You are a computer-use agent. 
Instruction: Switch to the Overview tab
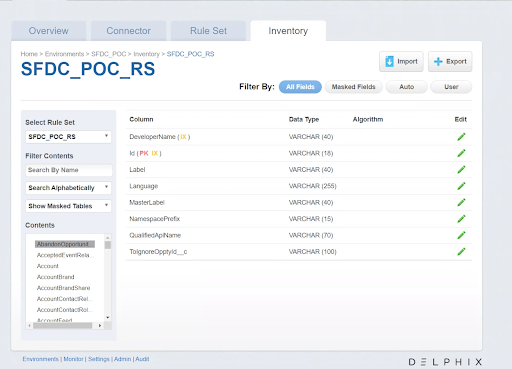click(x=49, y=31)
